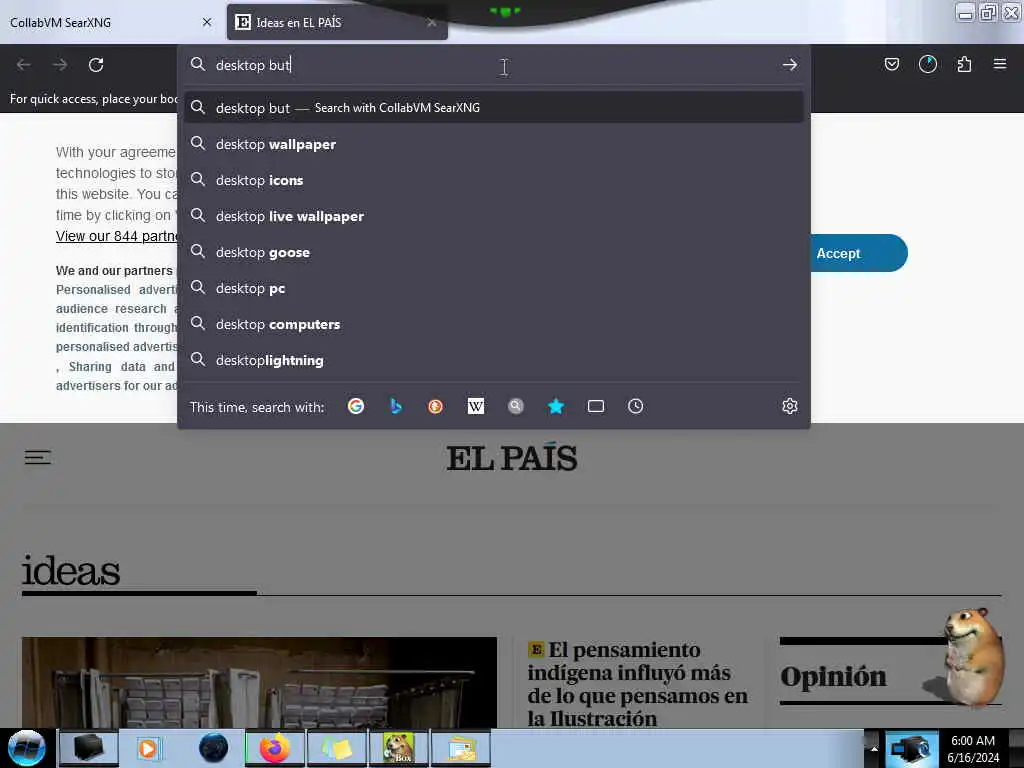Open search settings gear in dropdown
The width and height of the screenshot is (1024, 768).
[x=790, y=406]
